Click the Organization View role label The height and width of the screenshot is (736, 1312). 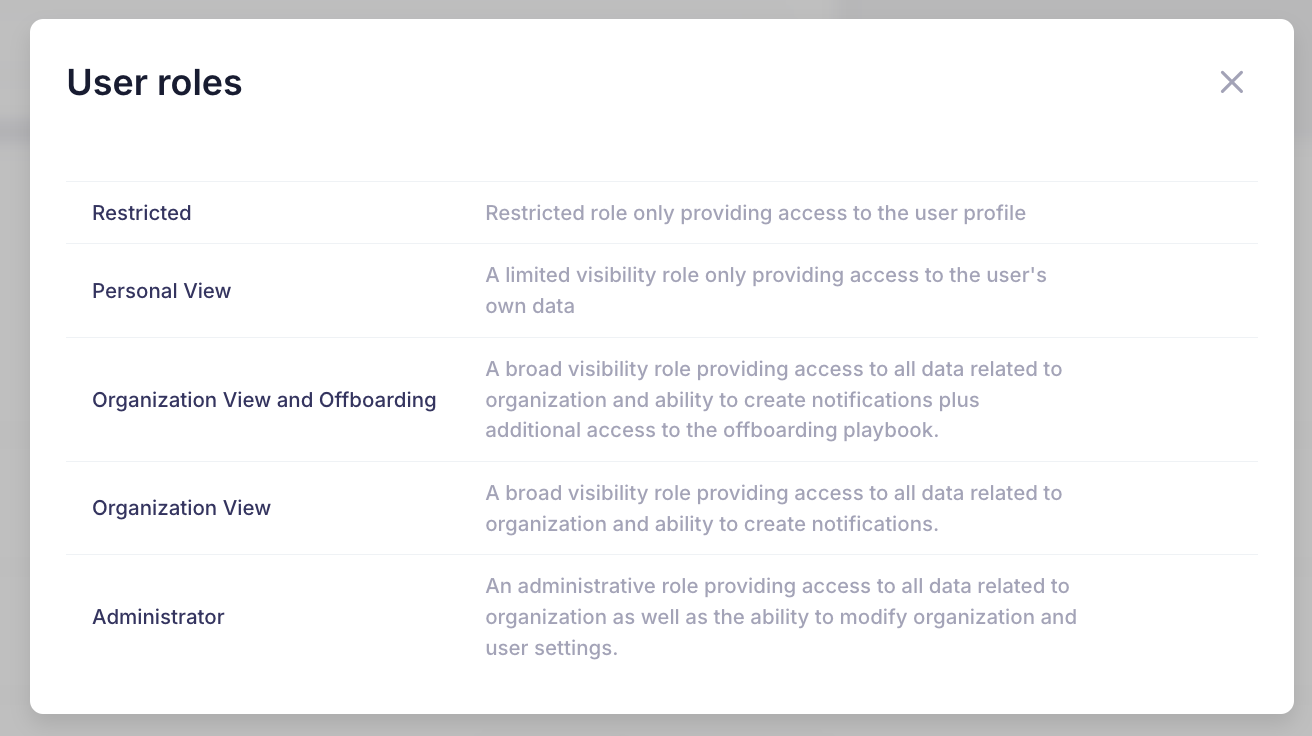click(x=181, y=508)
